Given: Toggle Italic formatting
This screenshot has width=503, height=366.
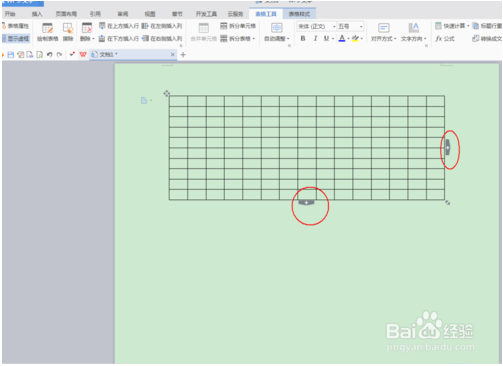Looking at the screenshot, I should (x=315, y=39).
